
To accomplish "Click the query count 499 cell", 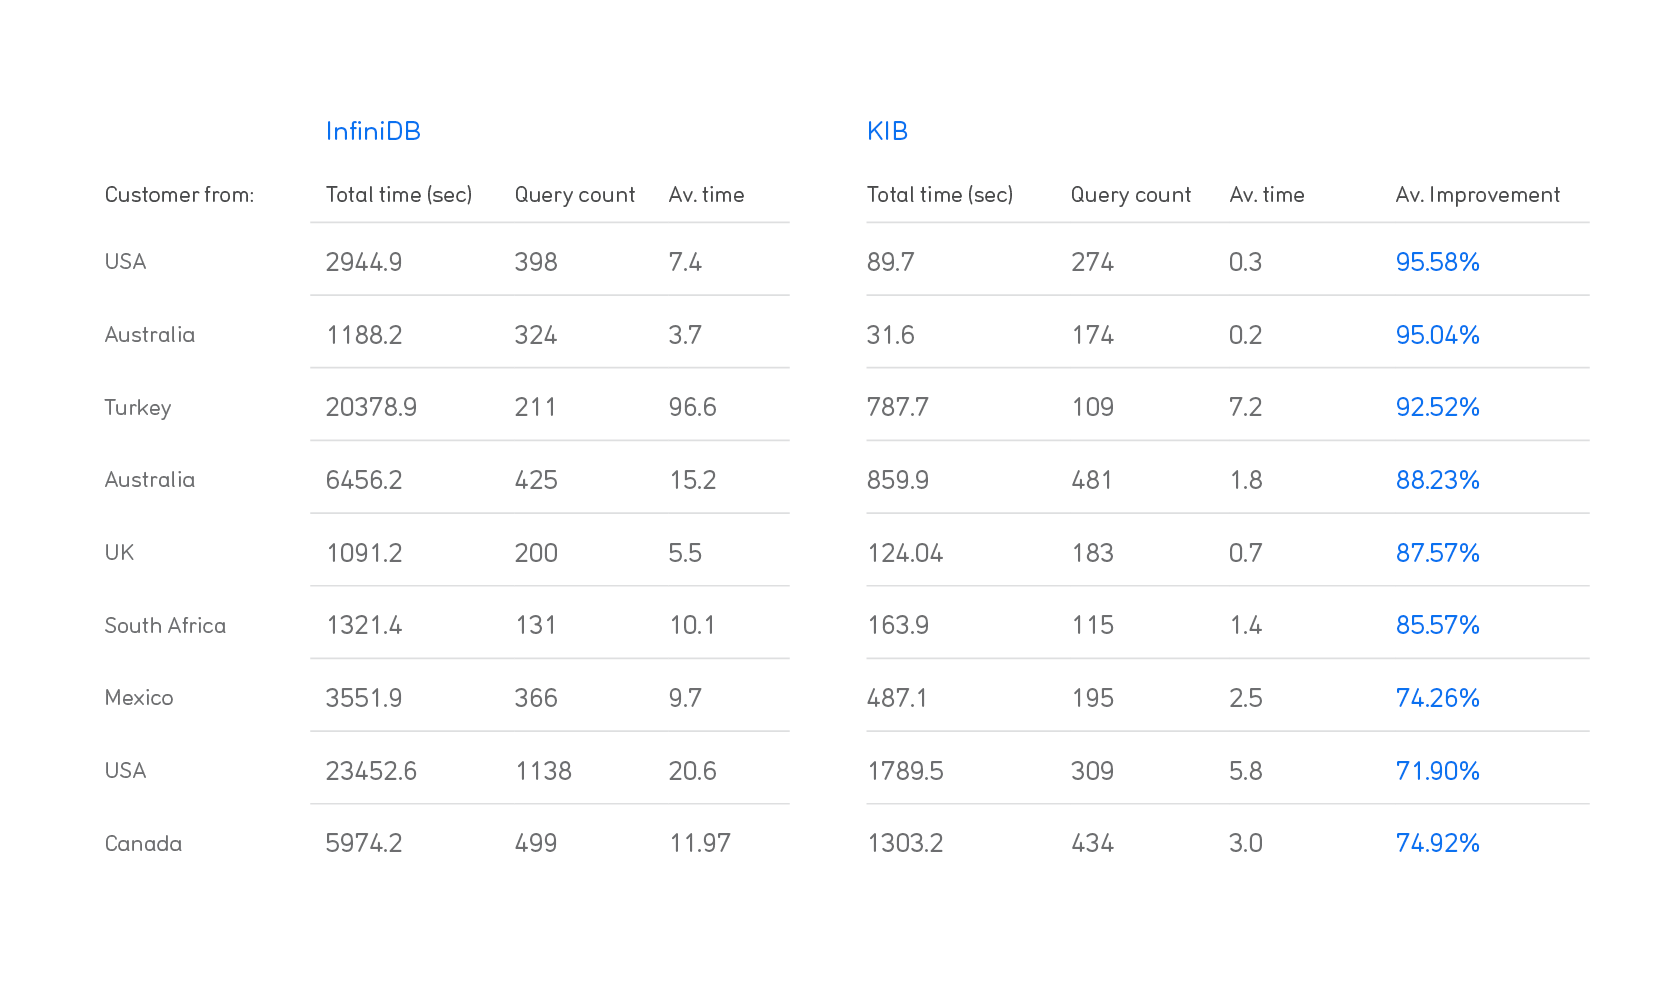I will click(x=536, y=843).
